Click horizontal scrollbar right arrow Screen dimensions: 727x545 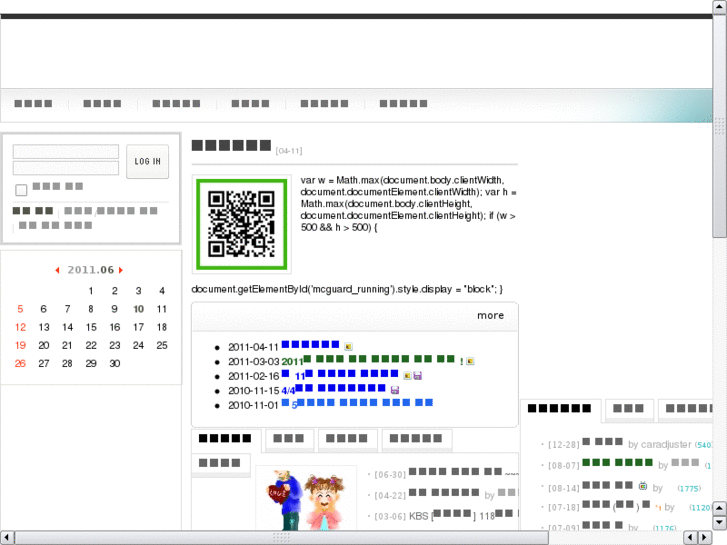tap(705, 538)
